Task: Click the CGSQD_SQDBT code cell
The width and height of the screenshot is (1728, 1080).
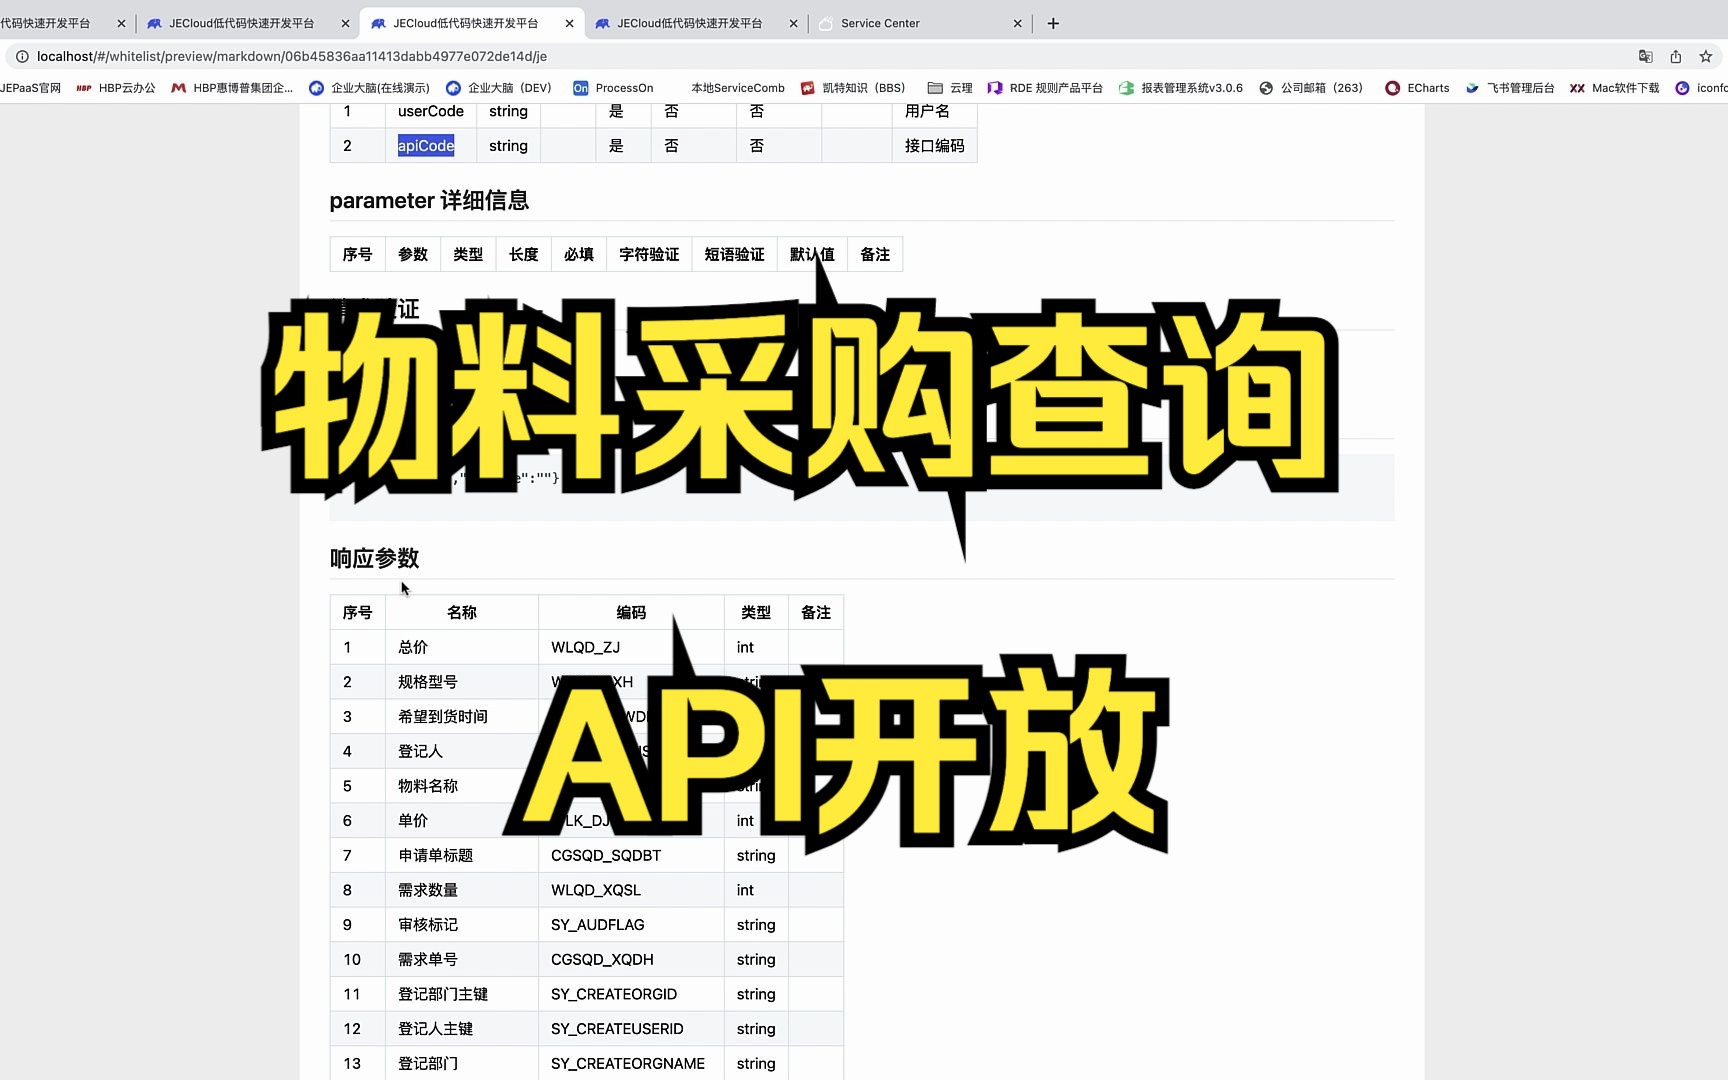Action: (x=631, y=856)
